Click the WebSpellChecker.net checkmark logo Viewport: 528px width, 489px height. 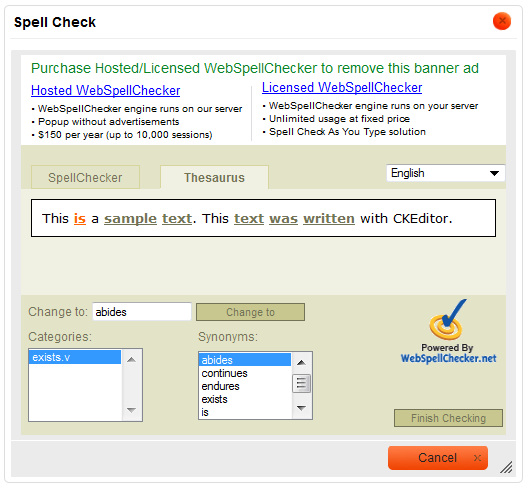click(448, 320)
